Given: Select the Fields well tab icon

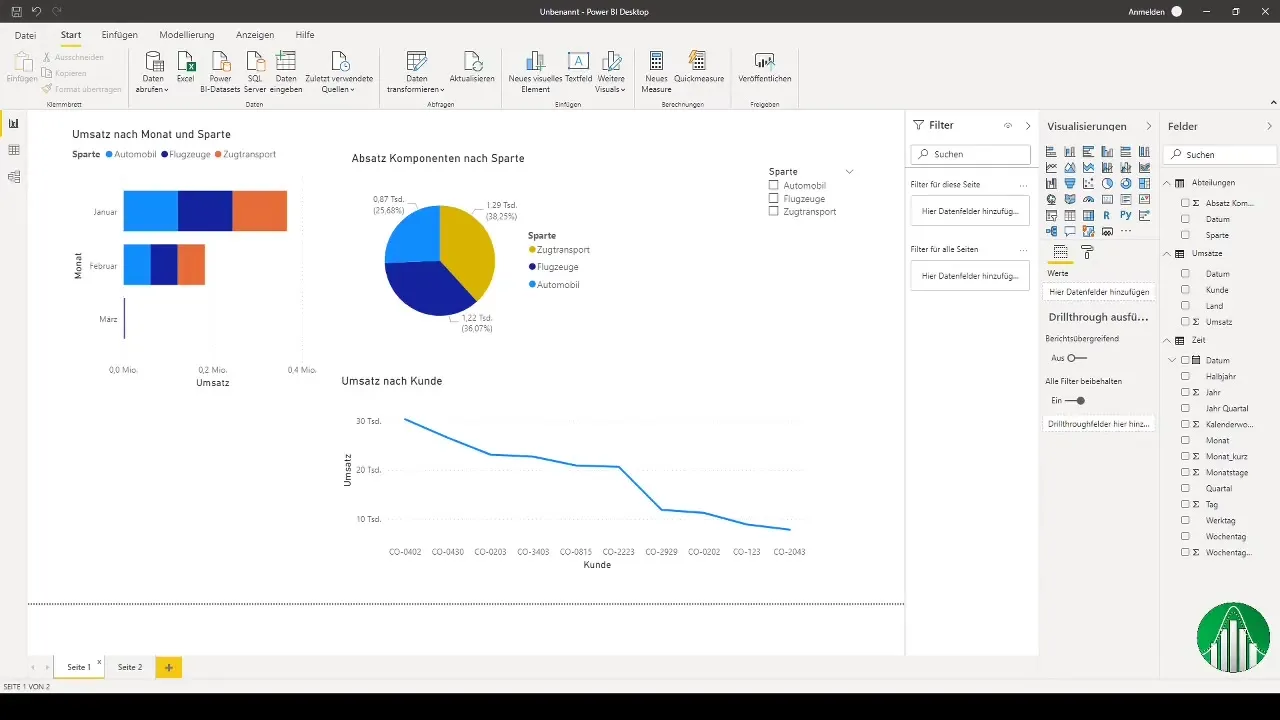Looking at the screenshot, I should [x=1060, y=252].
